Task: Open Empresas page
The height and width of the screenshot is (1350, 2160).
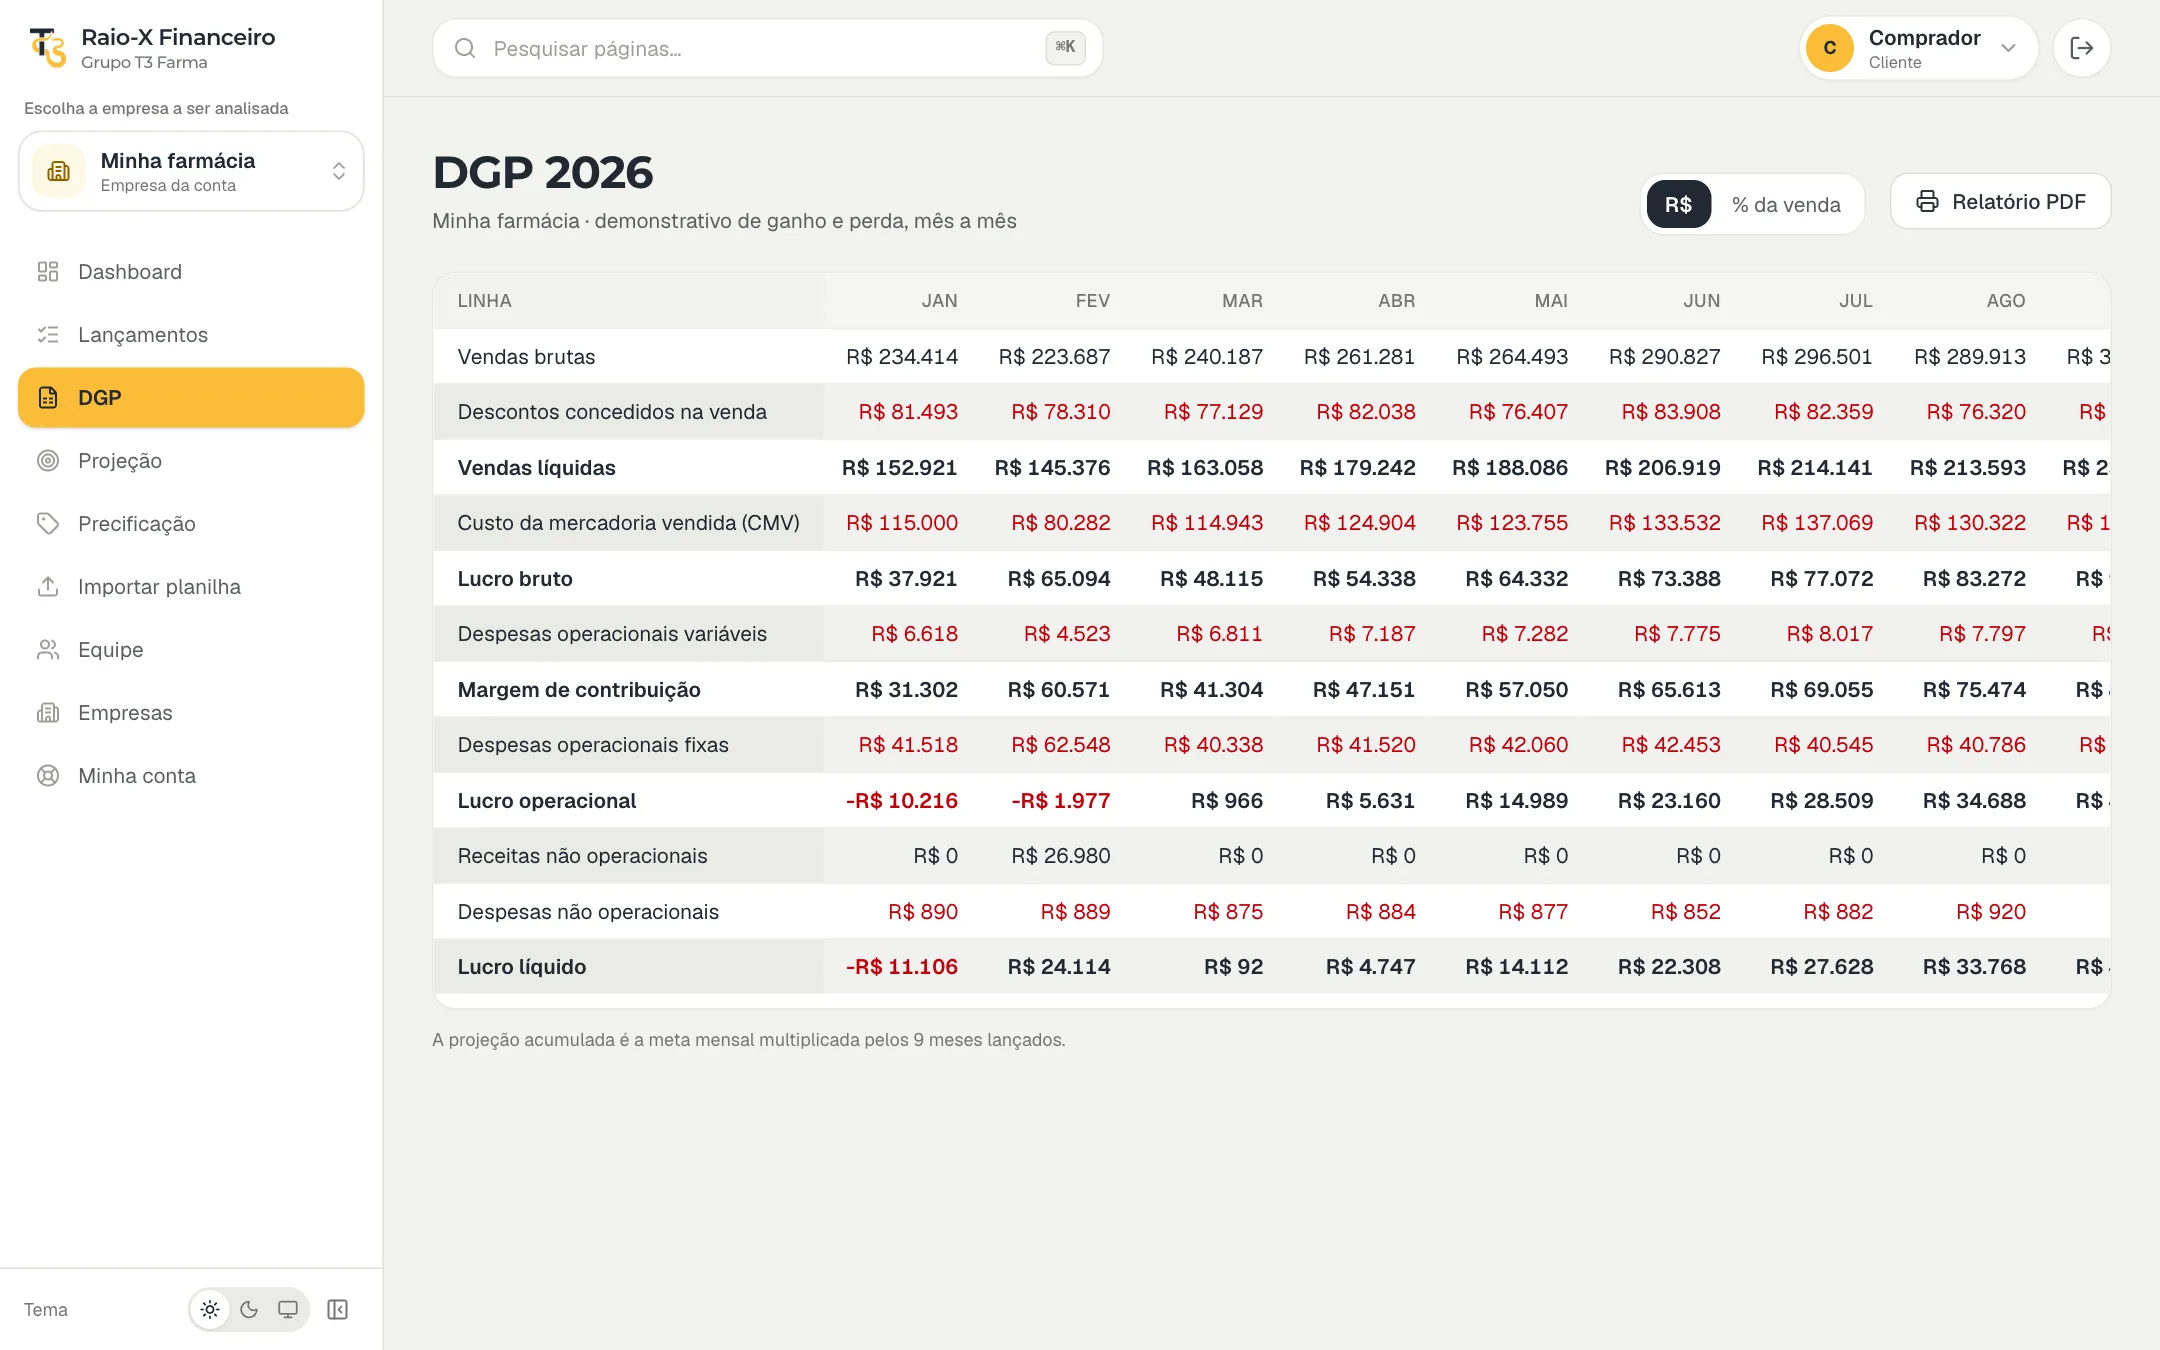Action: [x=191, y=713]
